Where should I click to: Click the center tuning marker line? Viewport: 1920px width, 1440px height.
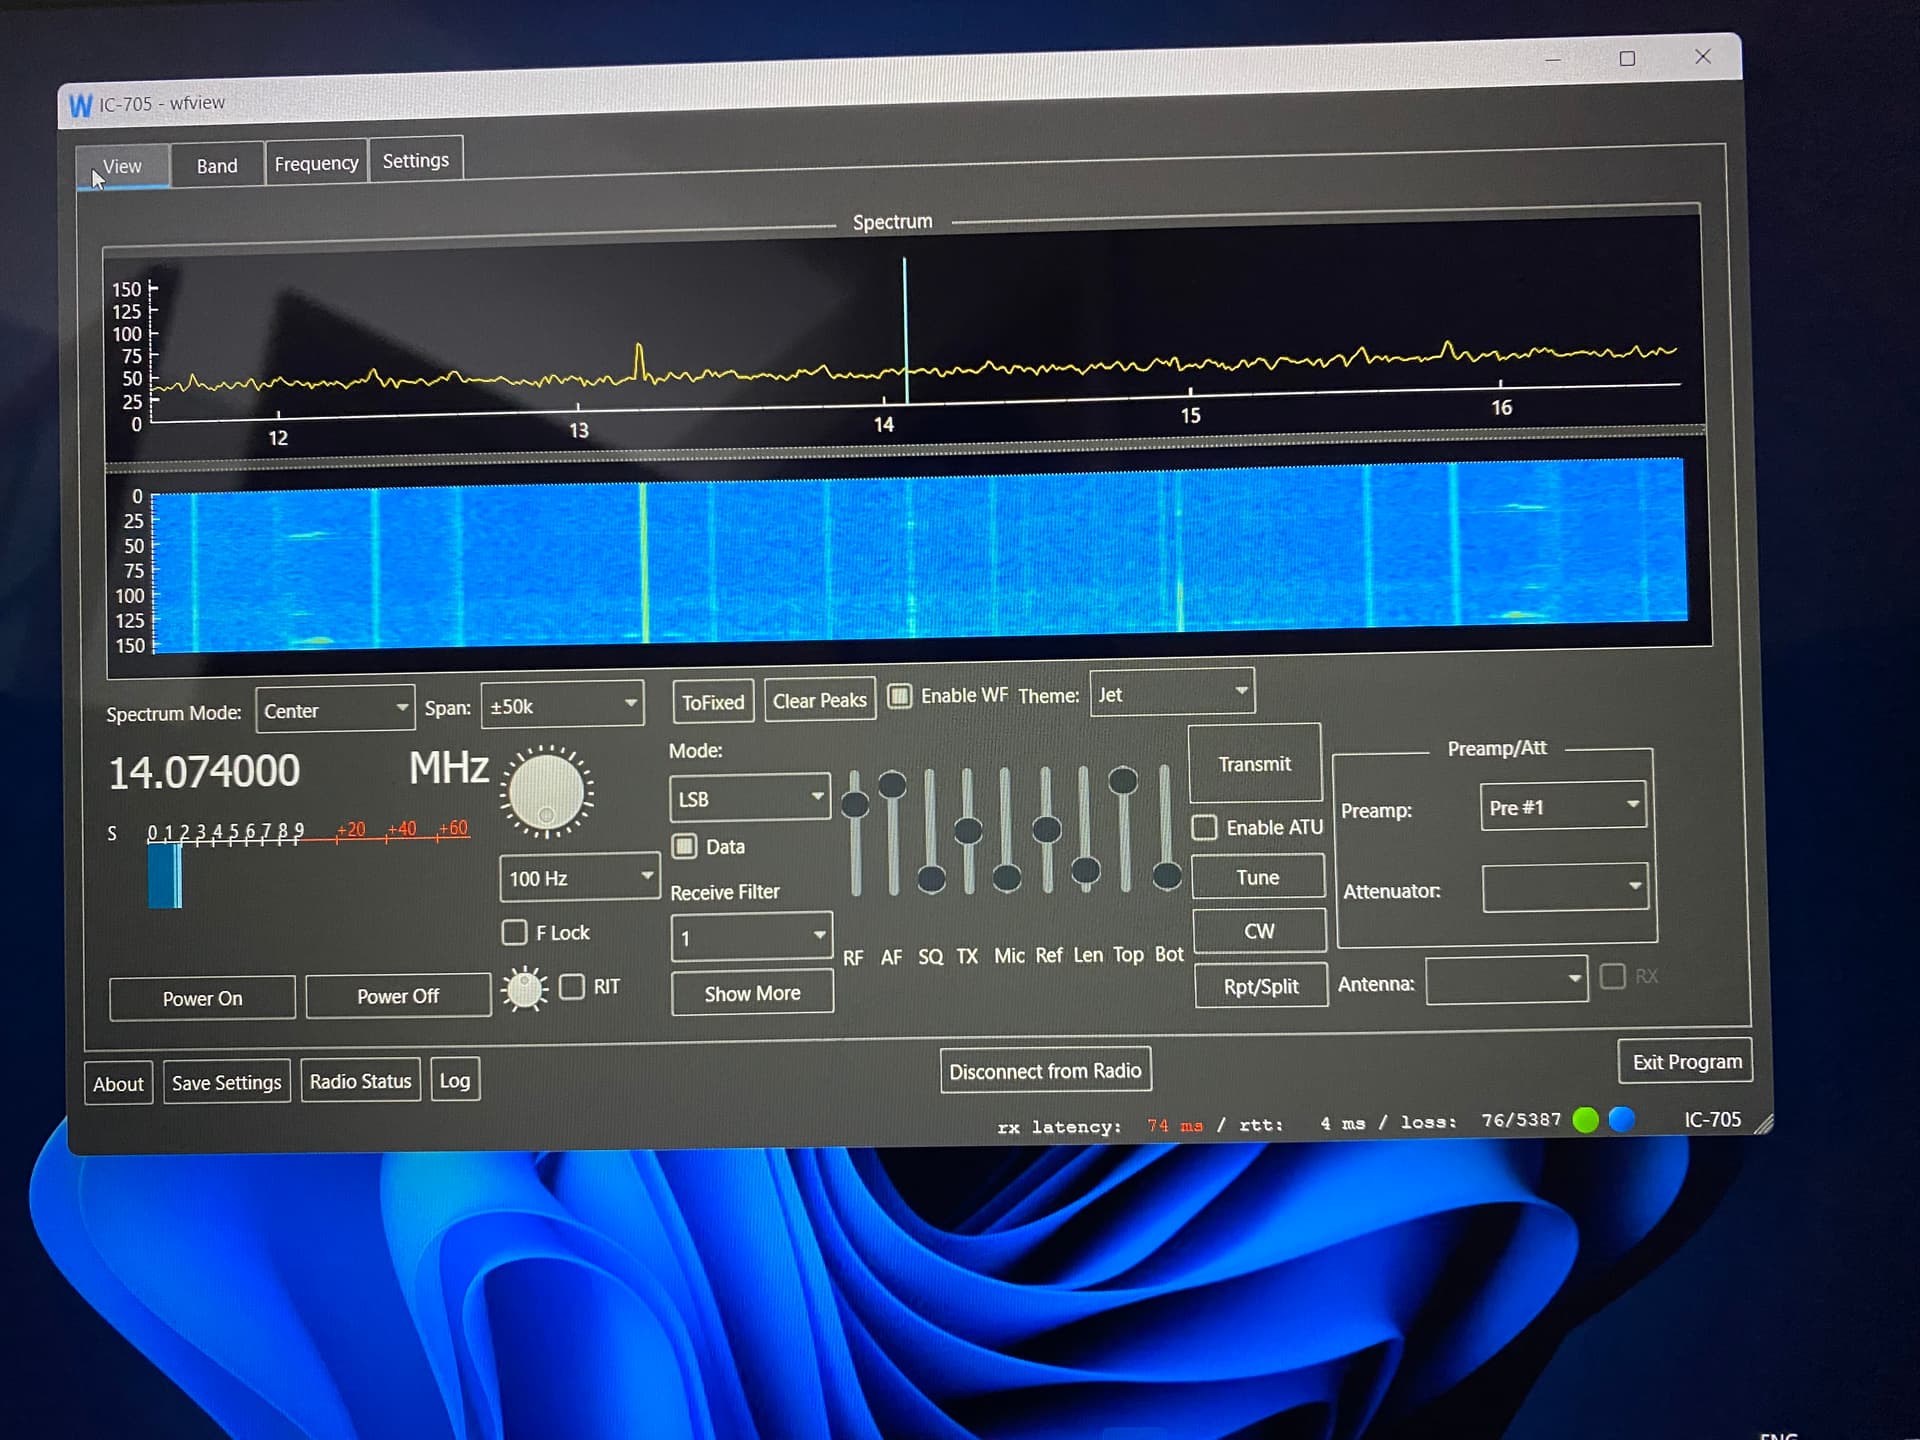(x=905, y=330)
